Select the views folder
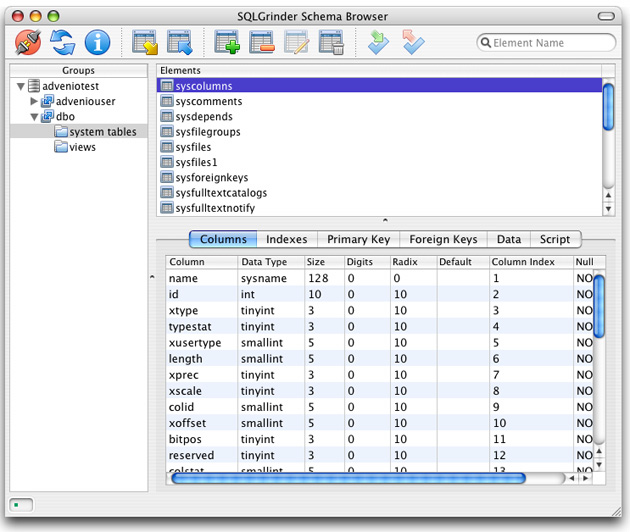 tap(75, 147)
